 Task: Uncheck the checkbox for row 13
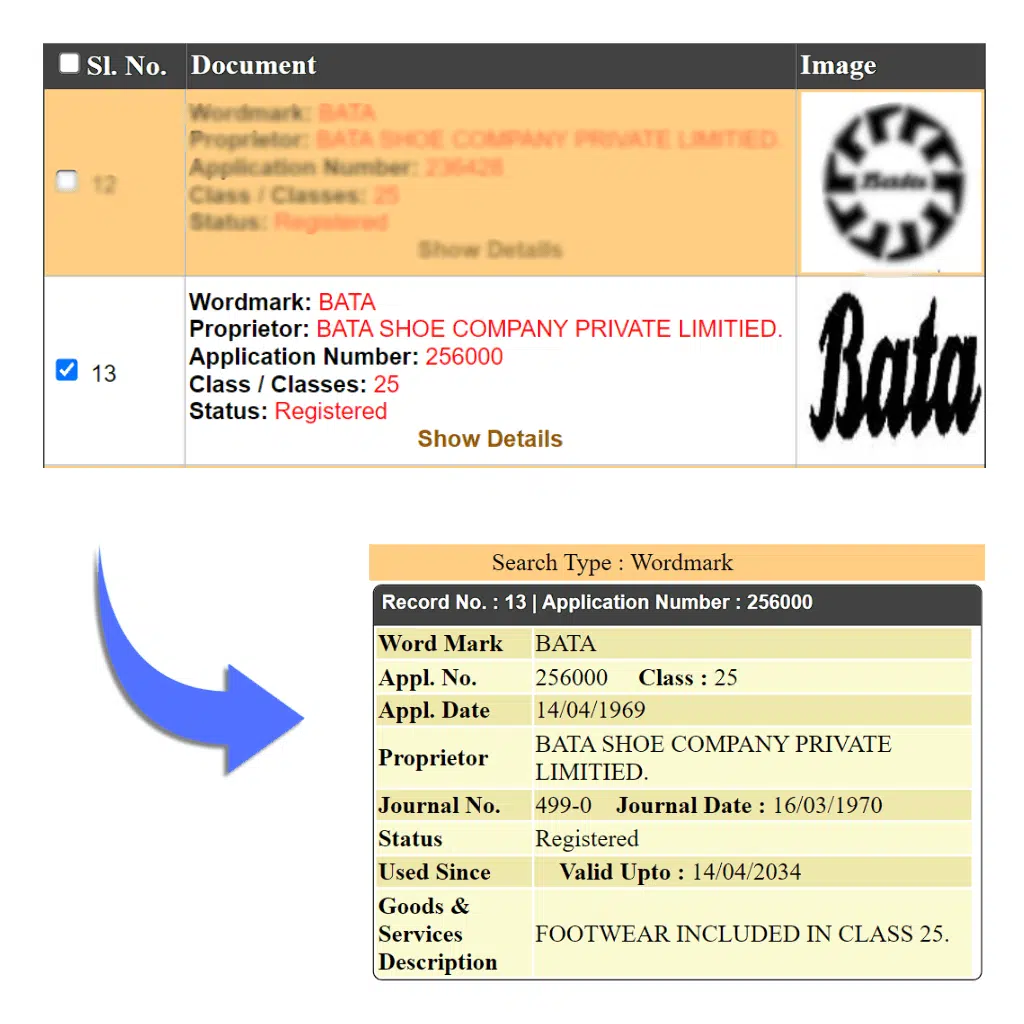tap(67, 371)
